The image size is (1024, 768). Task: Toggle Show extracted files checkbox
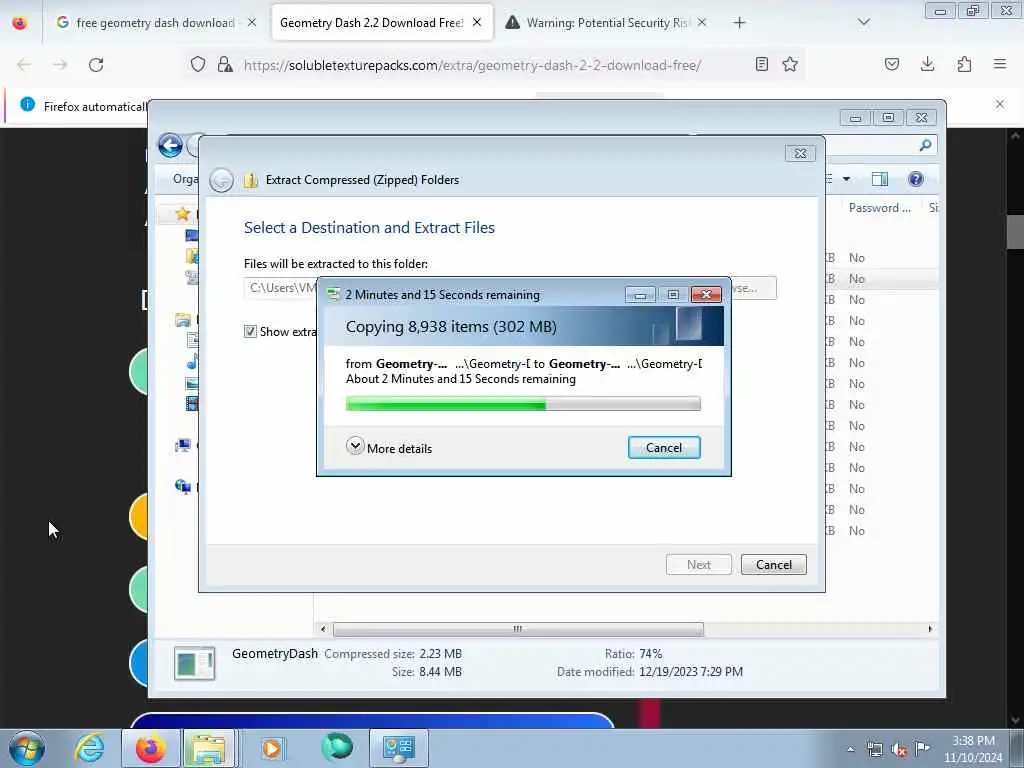(250, 331)
